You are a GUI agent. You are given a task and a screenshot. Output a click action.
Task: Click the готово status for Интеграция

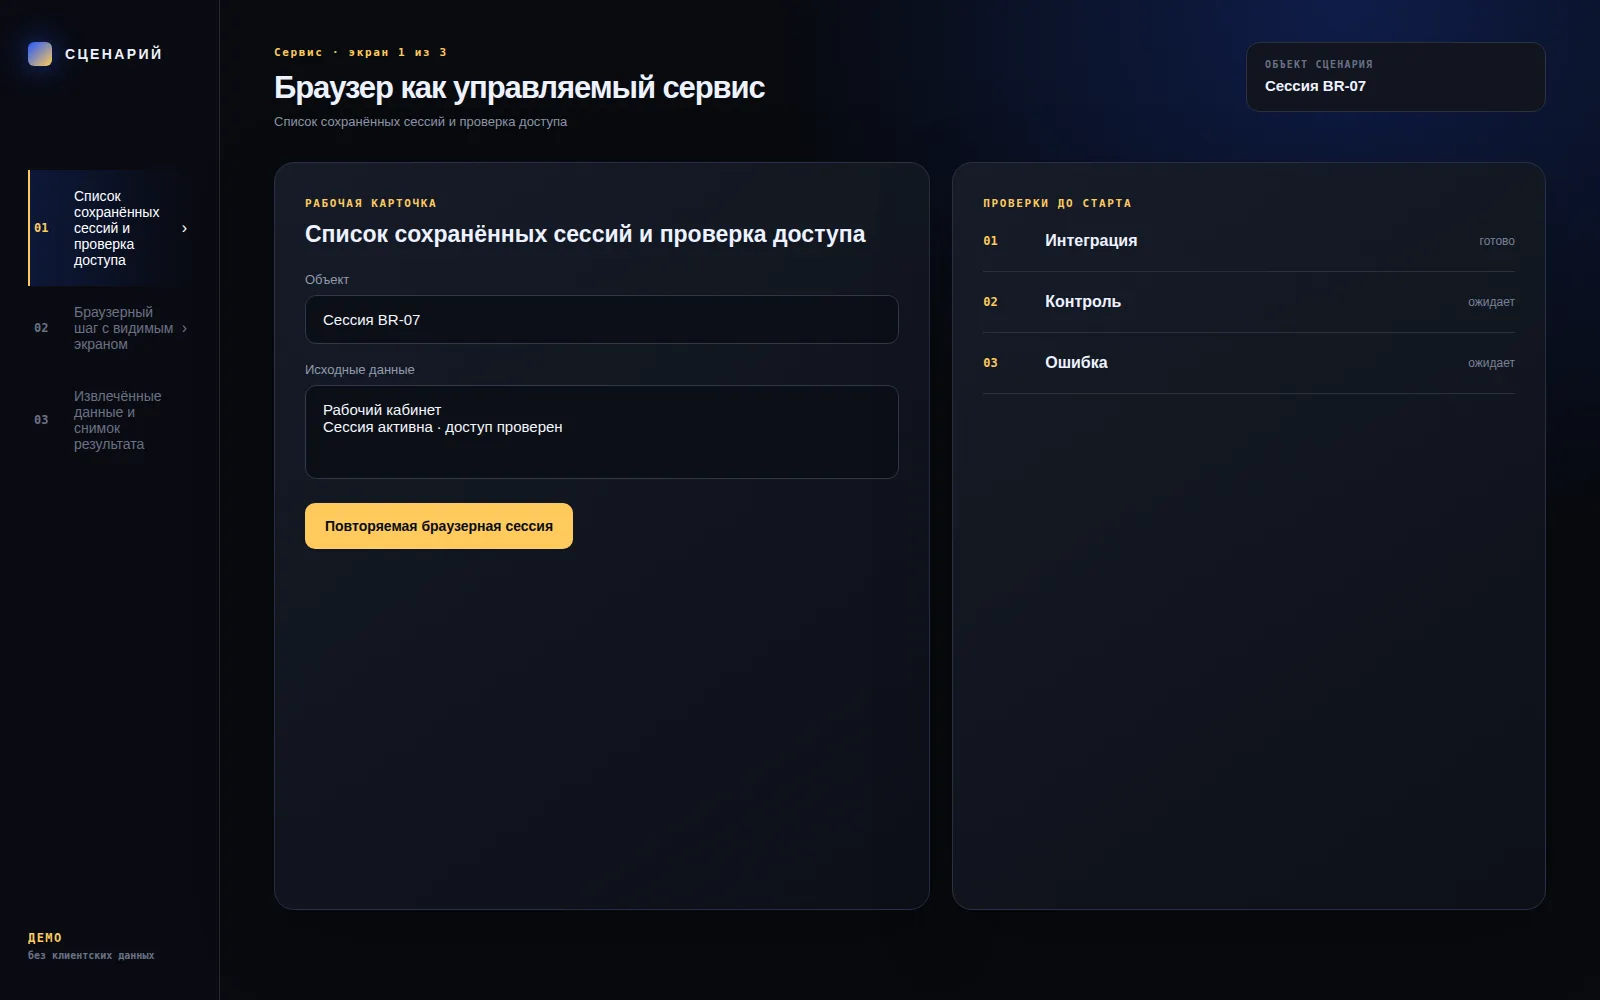[1497, 241]
